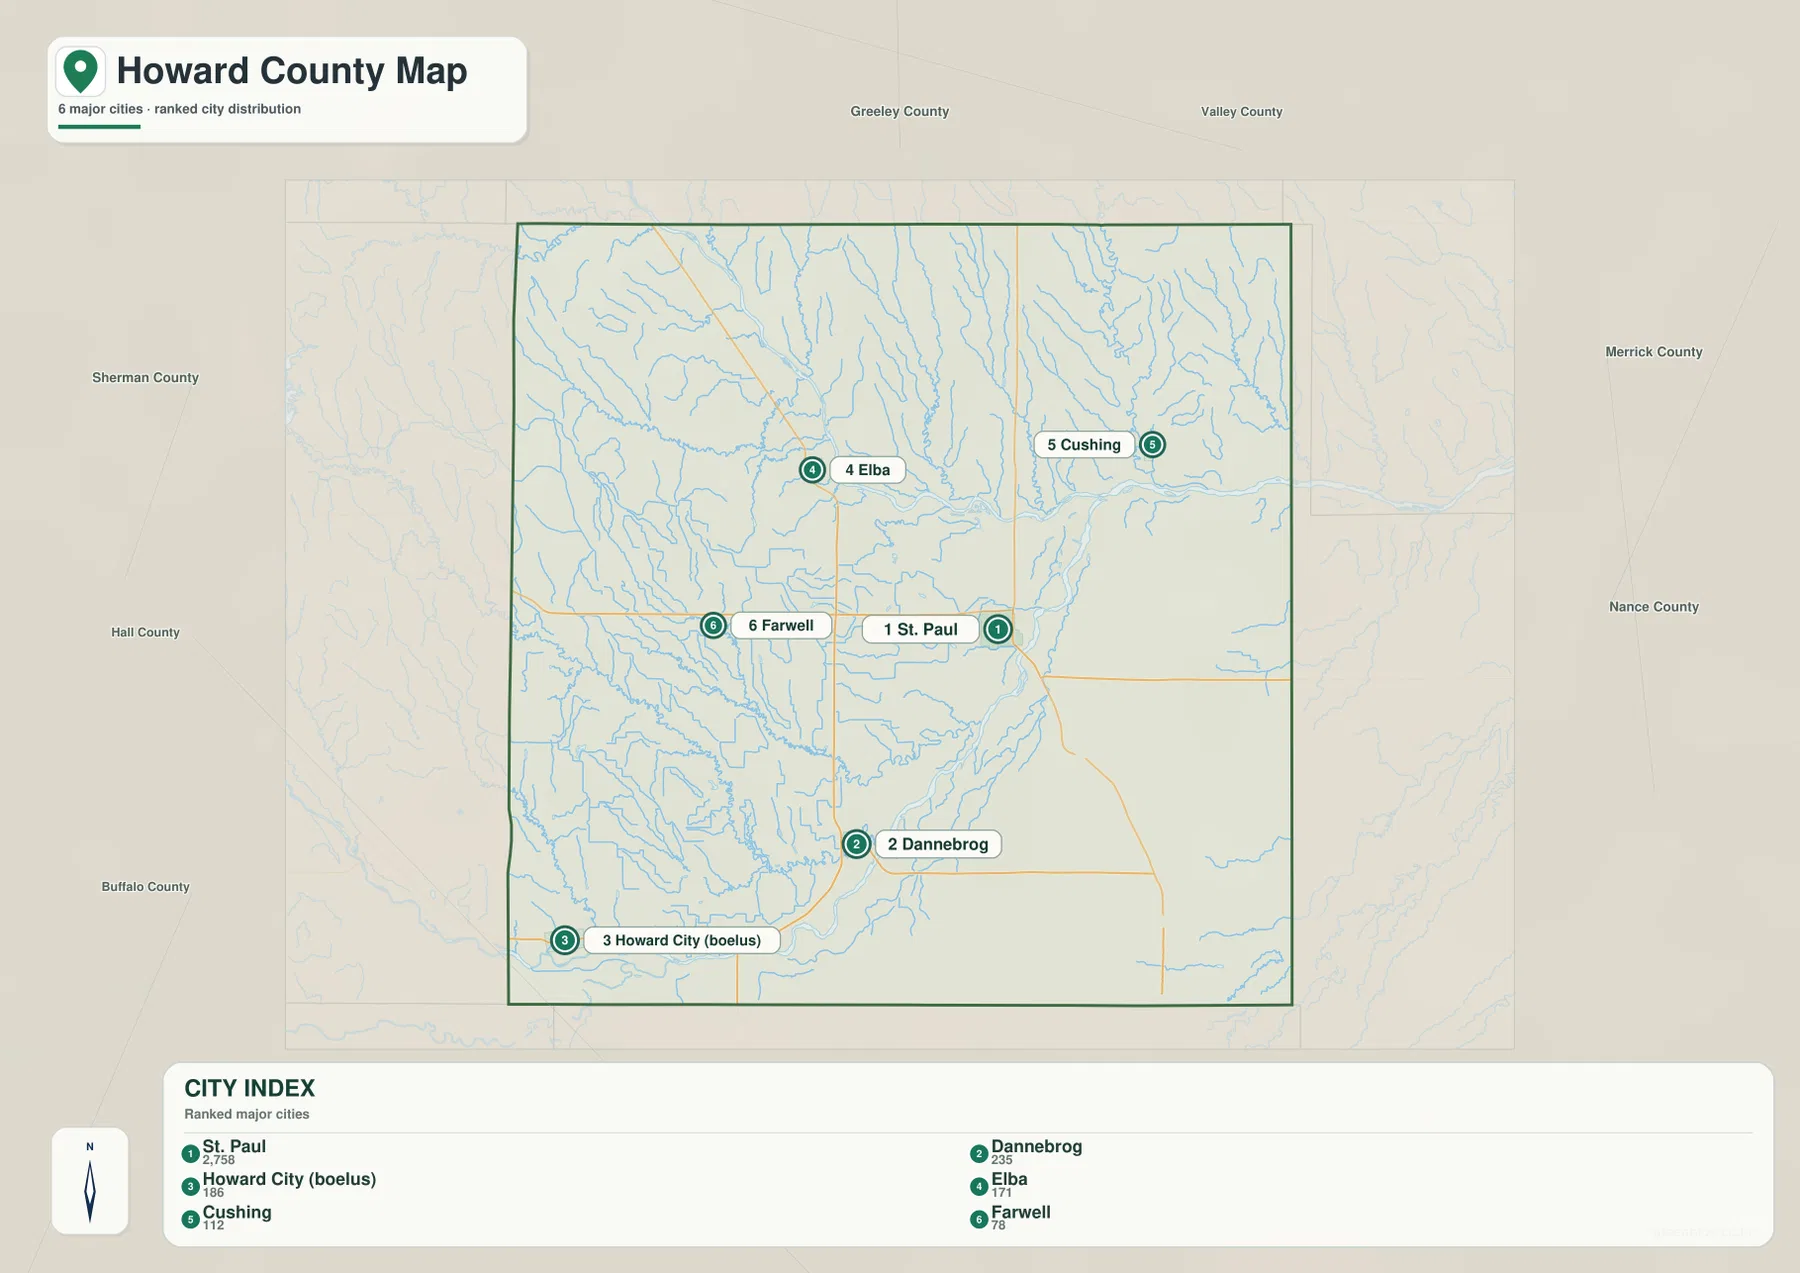Click the number 3 badge in City Index

pos(190,1187)
